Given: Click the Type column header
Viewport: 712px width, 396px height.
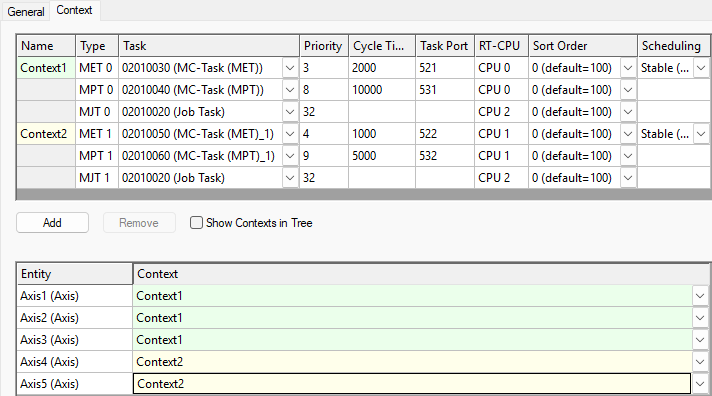Looking at the screenshot, I should pyautogui.click(x=97, y=46).
